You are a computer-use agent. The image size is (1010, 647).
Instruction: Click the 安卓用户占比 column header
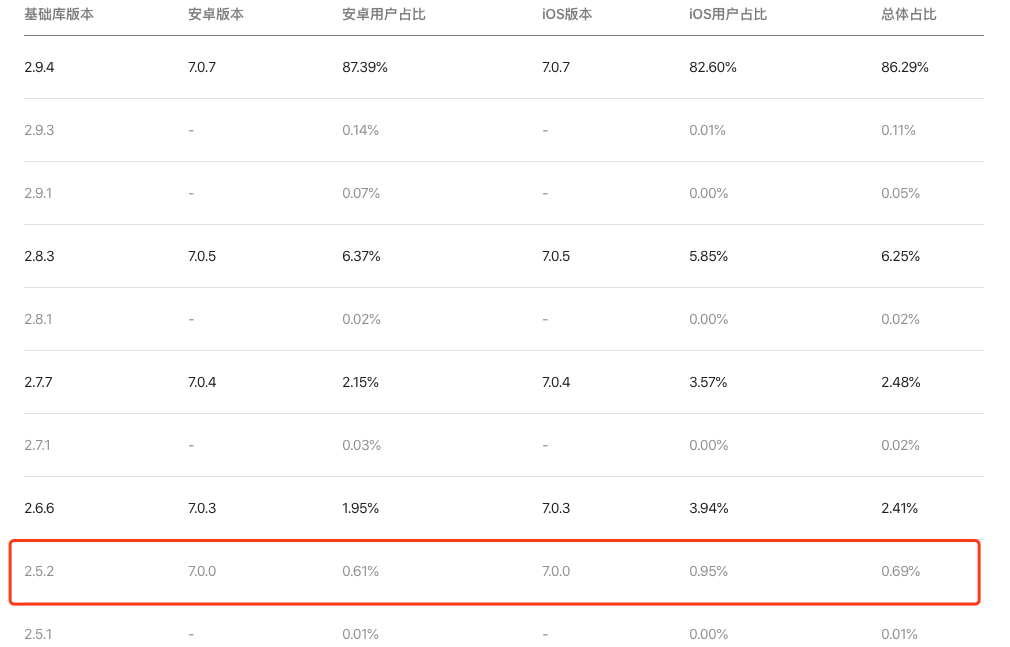[384, 15]
